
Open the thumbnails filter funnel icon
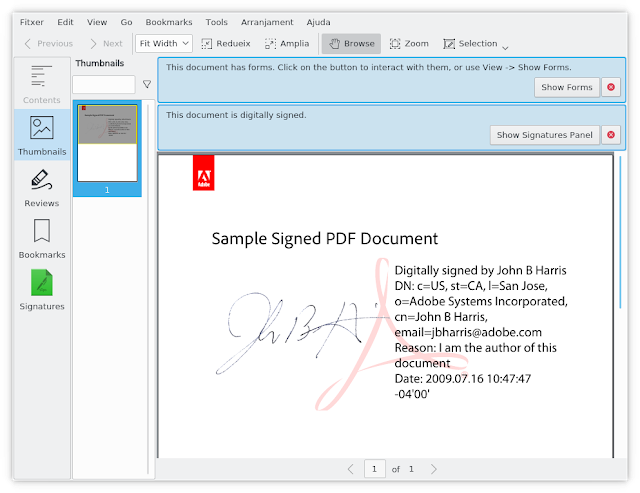click(x=147, y=84)
